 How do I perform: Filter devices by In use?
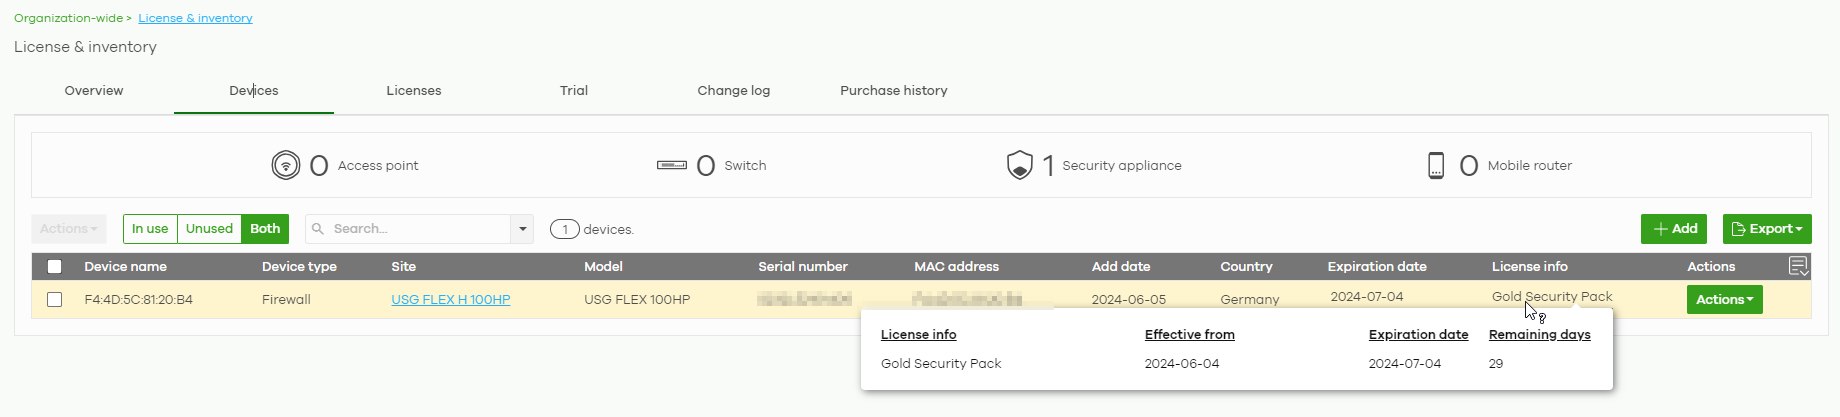tap(150, 229)
